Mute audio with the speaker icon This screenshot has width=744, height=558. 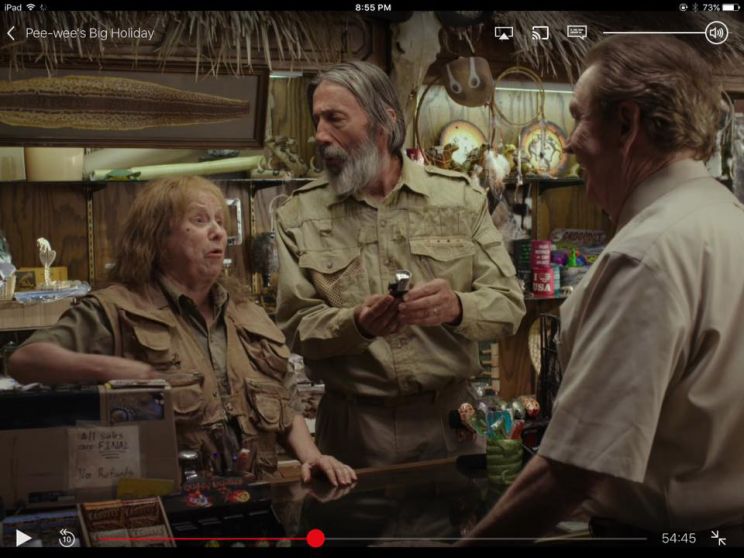coord(716,33)
